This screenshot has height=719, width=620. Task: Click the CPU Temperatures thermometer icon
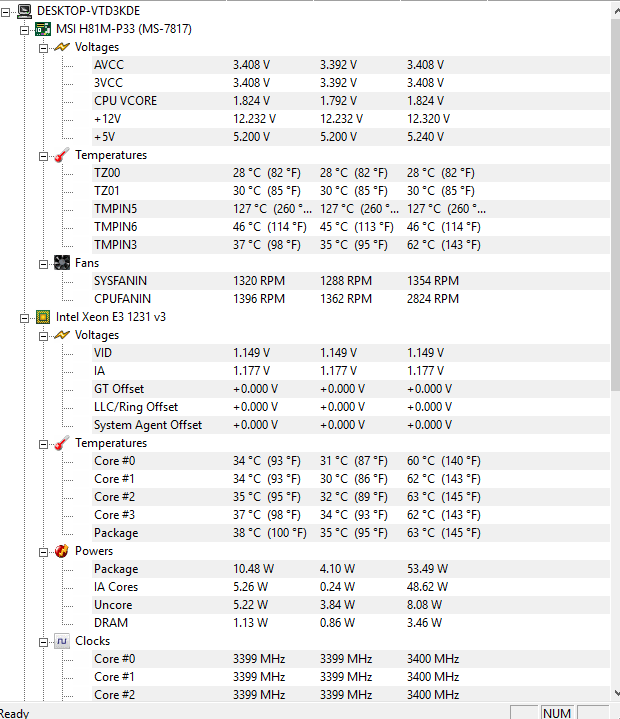pos(62,443)
